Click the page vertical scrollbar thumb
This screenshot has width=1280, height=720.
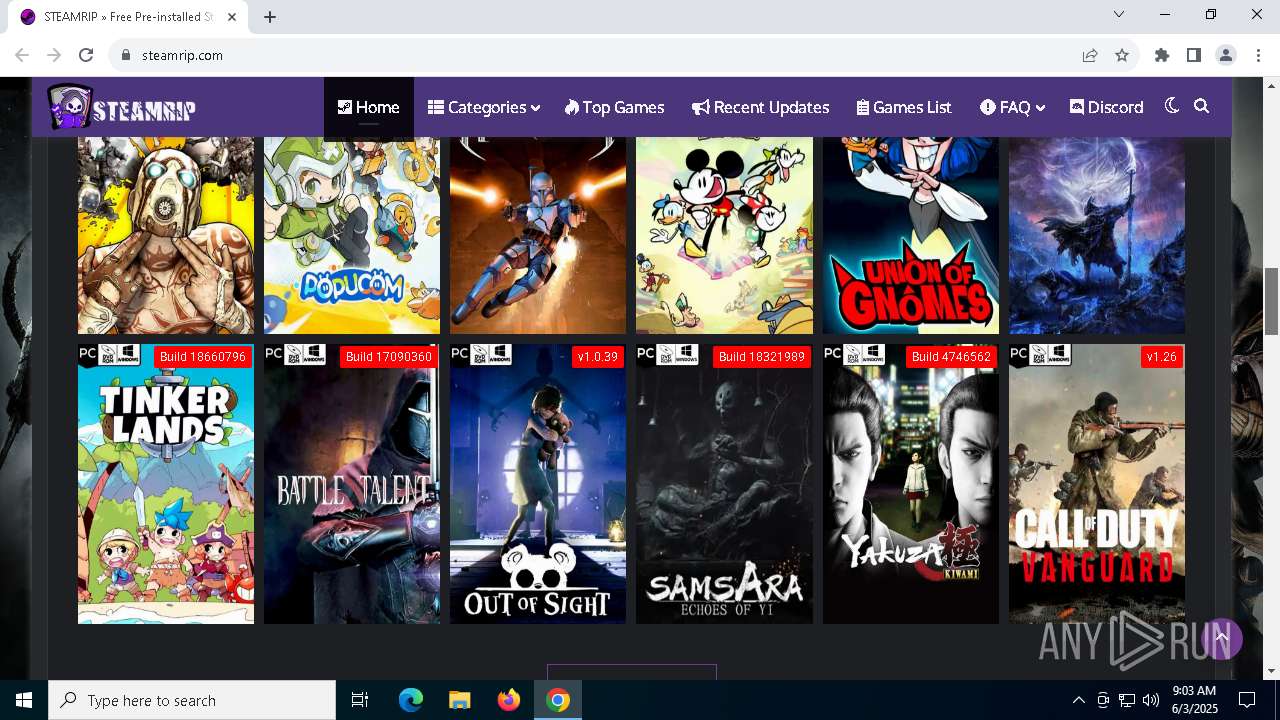pos(1271,301)
